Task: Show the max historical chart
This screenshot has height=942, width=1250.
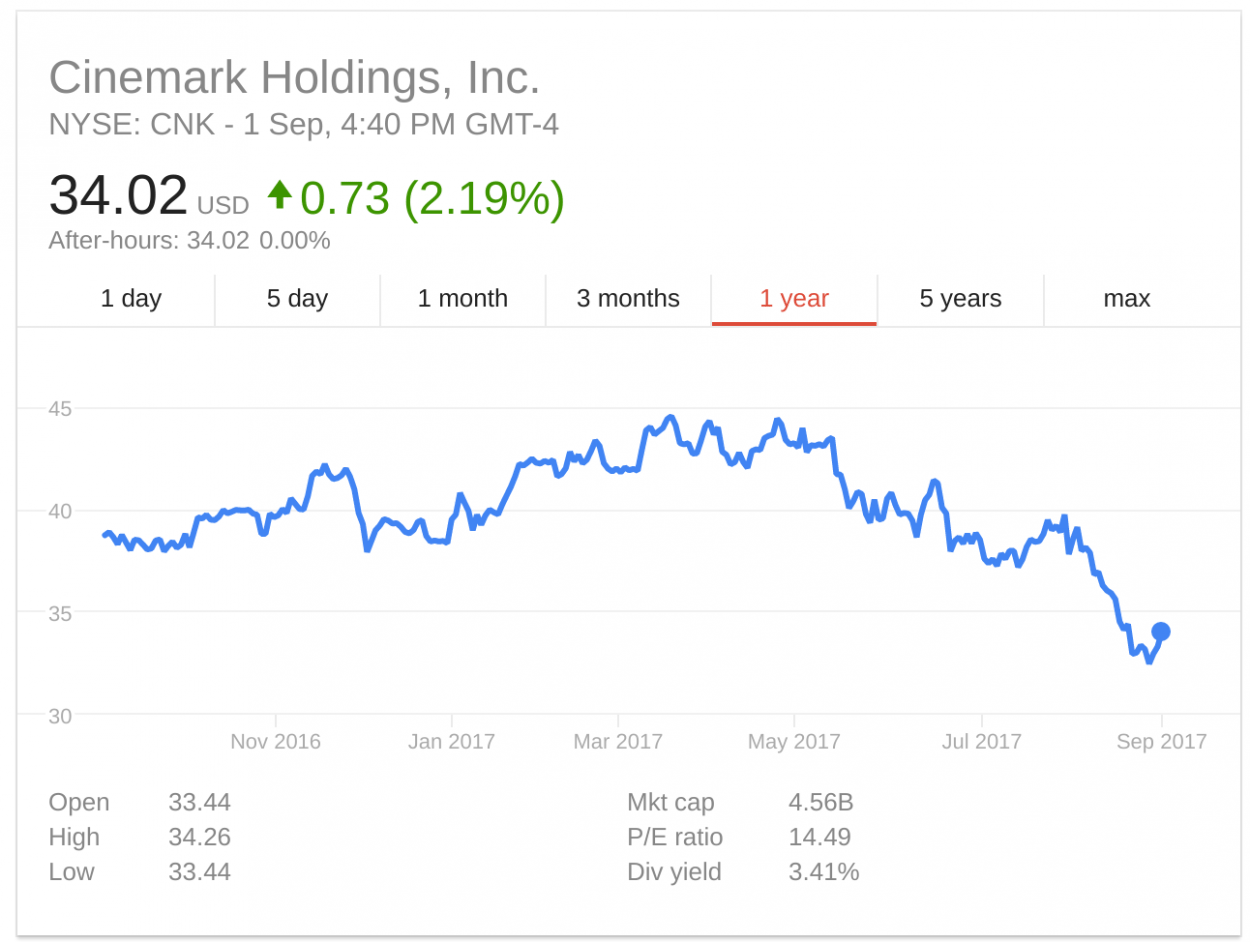Action: coord(1126,298)
